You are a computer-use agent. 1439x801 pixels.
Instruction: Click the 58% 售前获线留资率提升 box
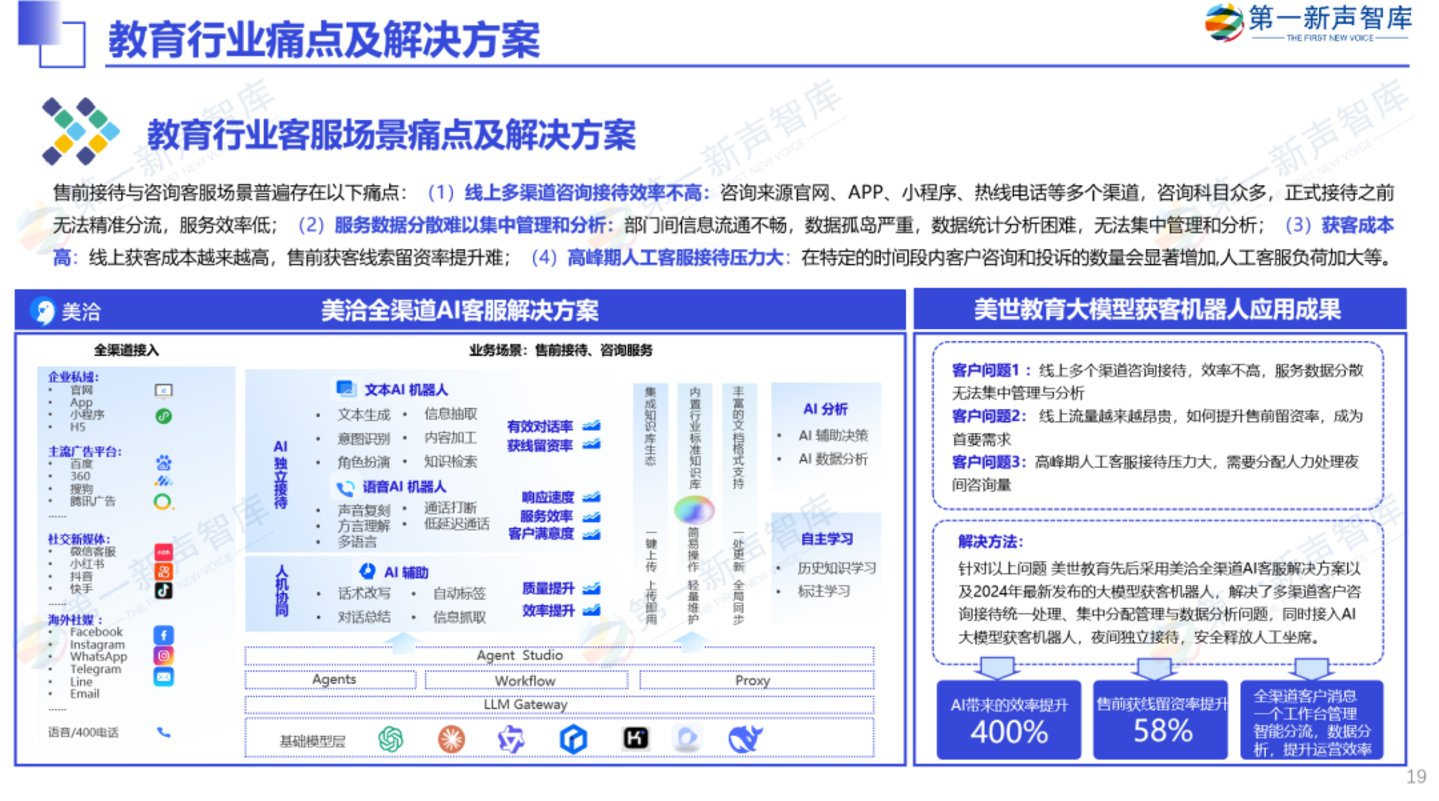pyautogui.click(x=1162, y=720)
